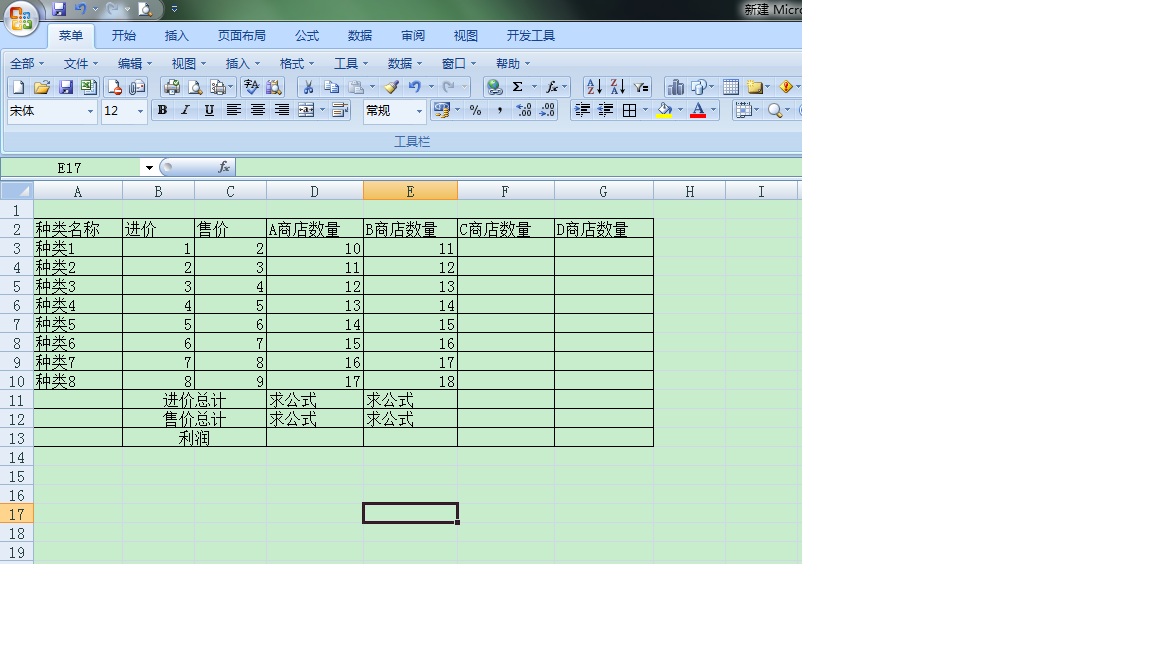The height and width of the screenshot is (648, 1152).
Task: Click fx insert function in formula bar
Action: click(x=224, y=168)
